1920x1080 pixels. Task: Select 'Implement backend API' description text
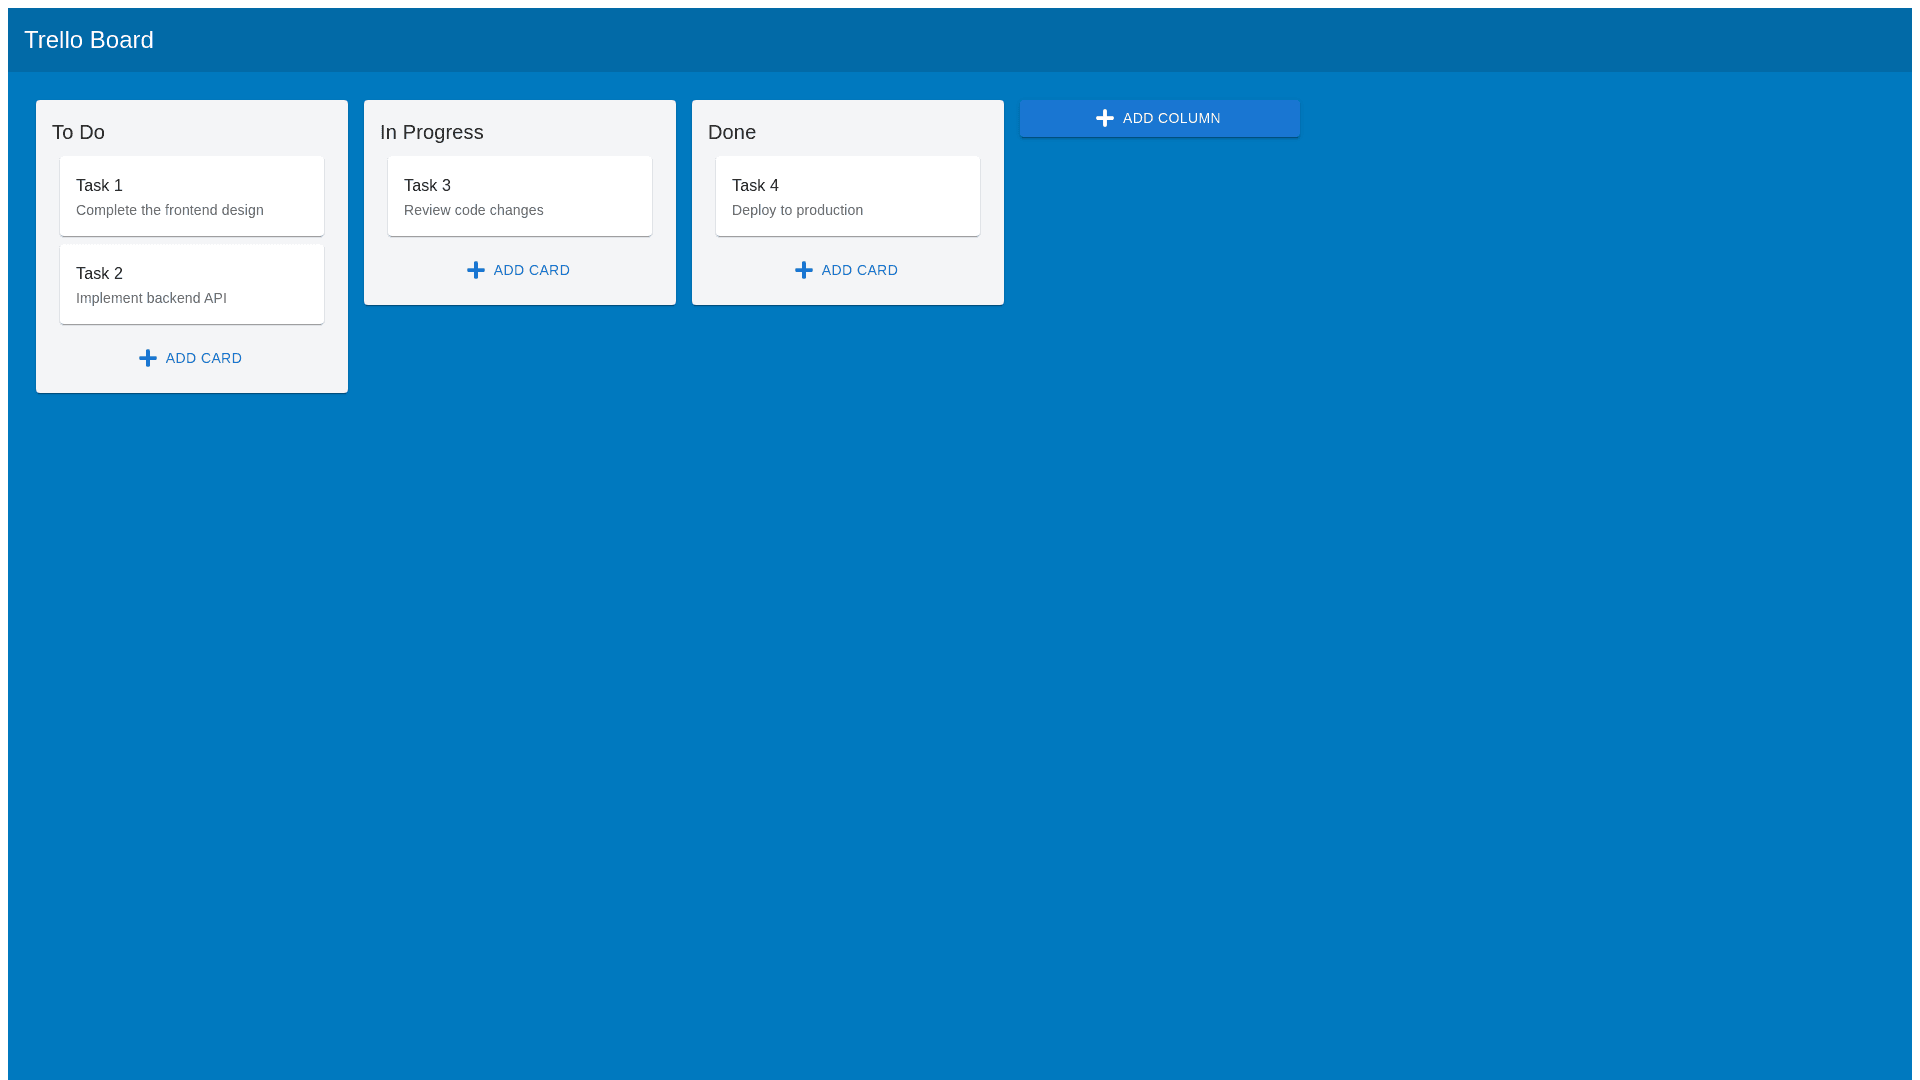tap(151, 298)
